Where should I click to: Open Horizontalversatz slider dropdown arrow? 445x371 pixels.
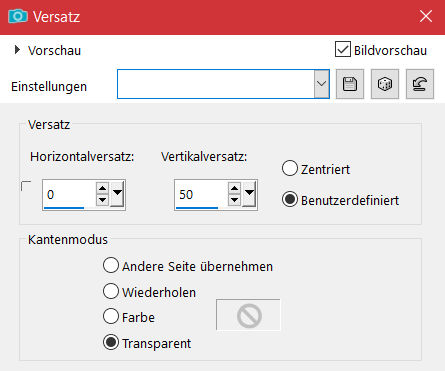point(117,194)
